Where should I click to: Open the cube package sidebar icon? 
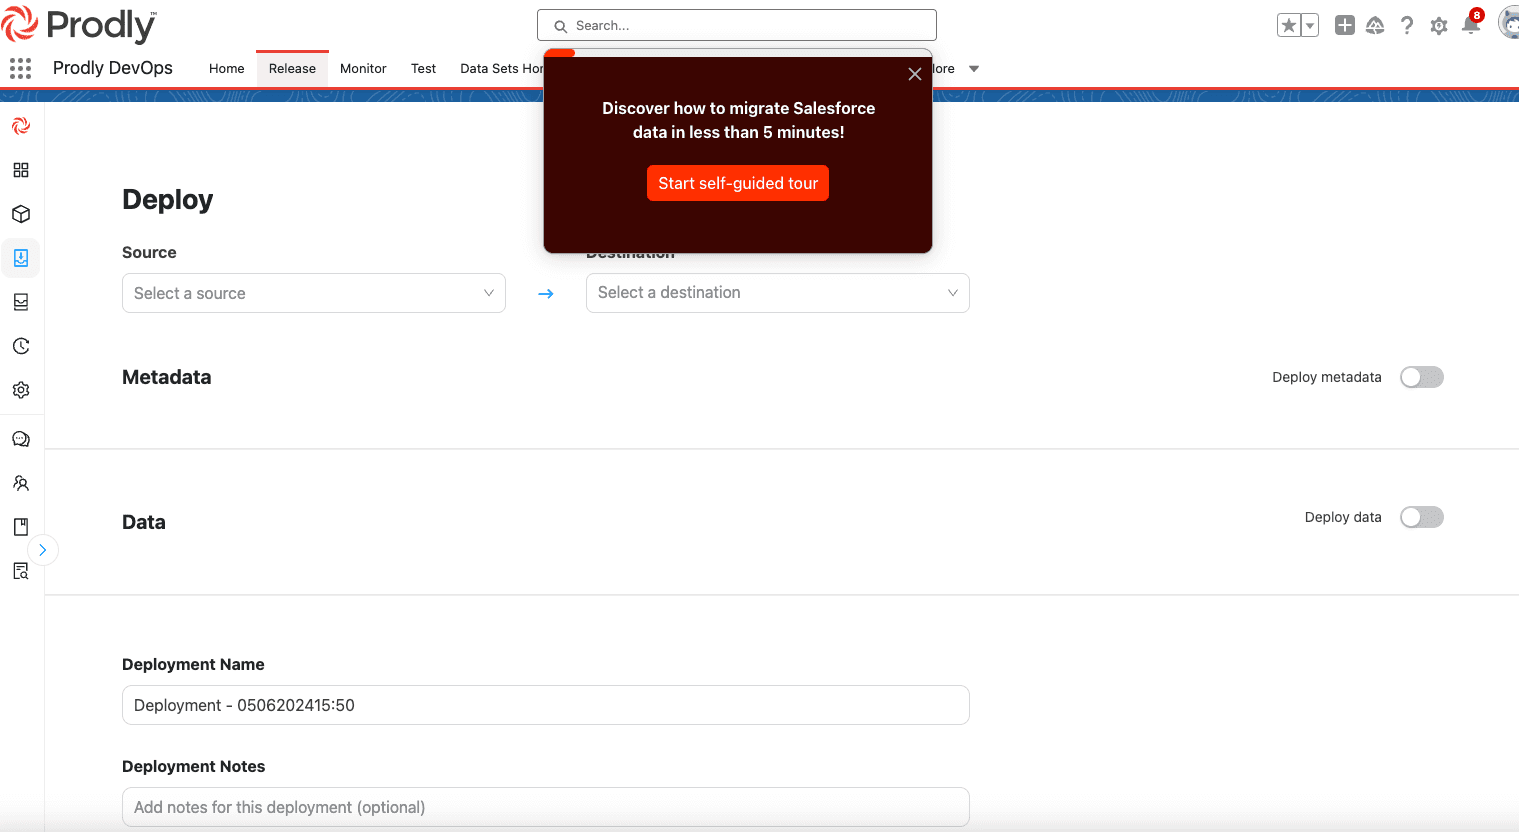pyautogui.click(x=21, y=214)
